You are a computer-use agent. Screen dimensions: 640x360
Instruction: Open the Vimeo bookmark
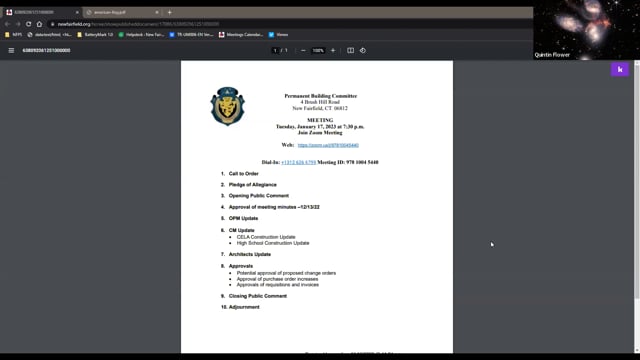(278, 35)
